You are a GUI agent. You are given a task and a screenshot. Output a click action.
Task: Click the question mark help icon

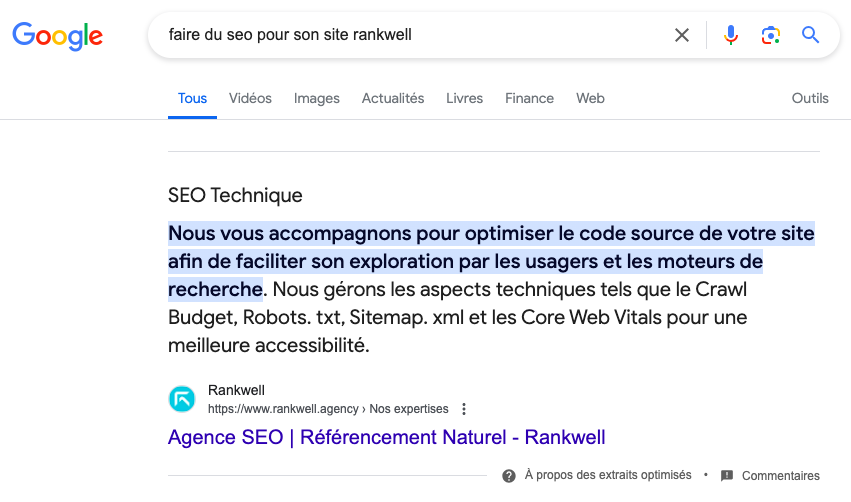509,476
